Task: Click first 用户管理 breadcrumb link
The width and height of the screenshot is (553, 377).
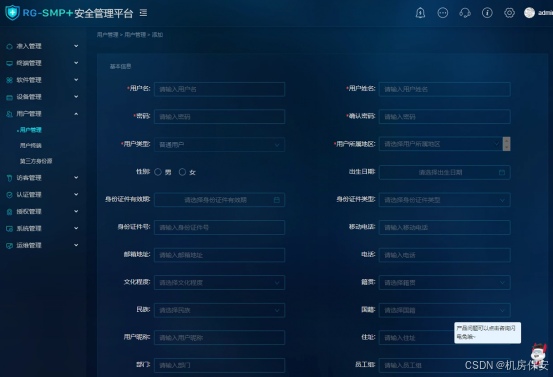Action: pyautogui.click(x=108, y=35)
